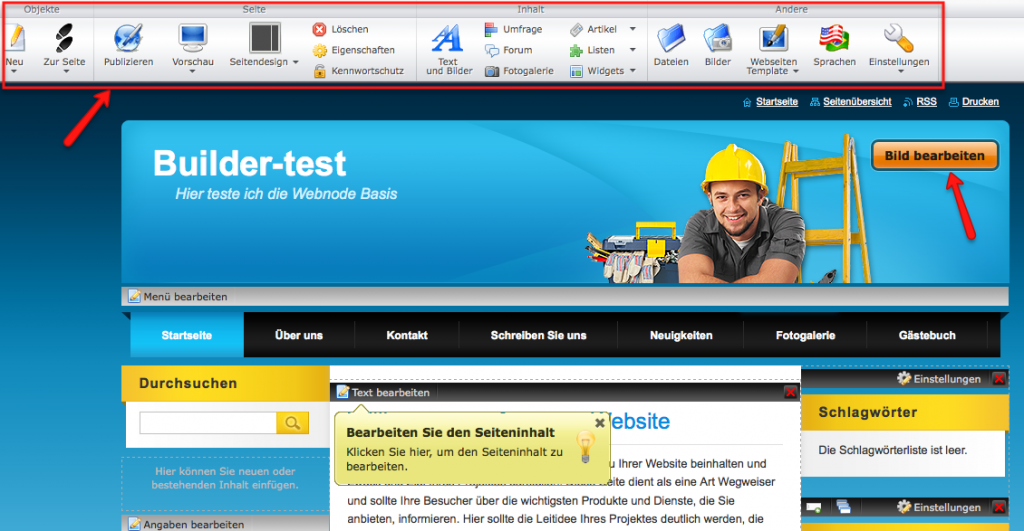This screenshot has width=1024, height=531.
Task: Click into the Durchsuchen search field
Action: click(x=208, y=423)
